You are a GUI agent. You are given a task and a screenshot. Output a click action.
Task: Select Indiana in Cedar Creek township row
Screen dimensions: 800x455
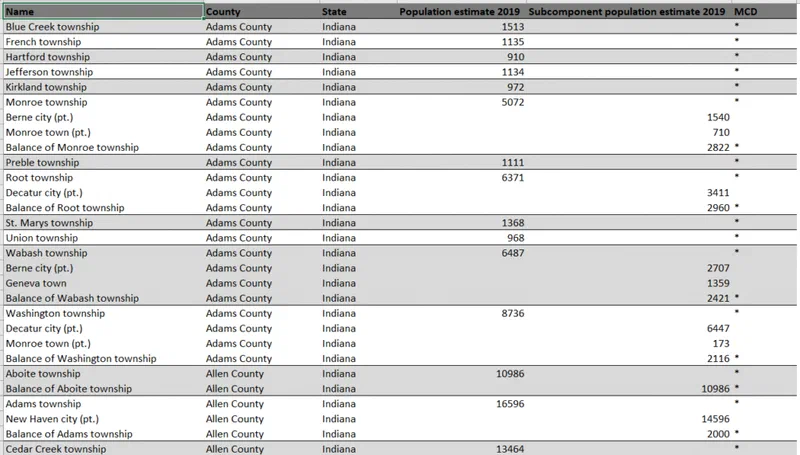tap(339, 449)
